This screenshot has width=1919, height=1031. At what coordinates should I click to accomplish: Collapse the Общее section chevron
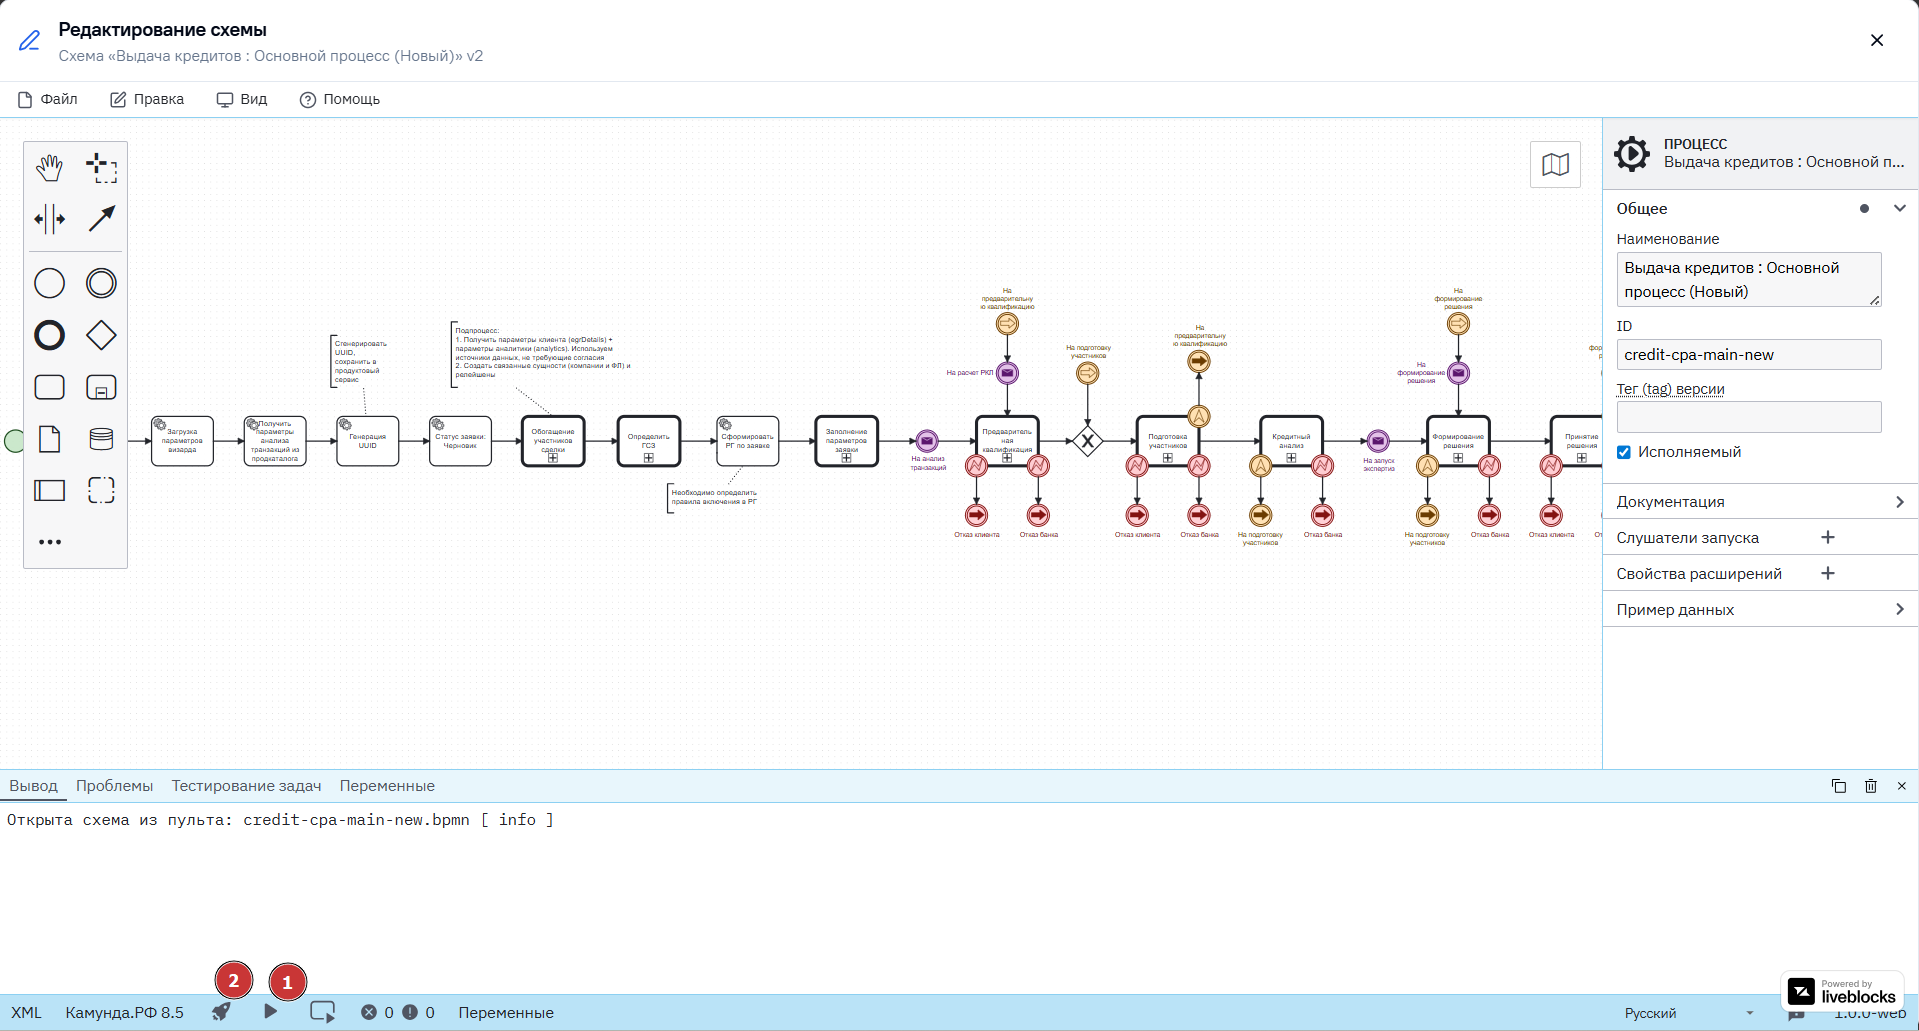(x=1900, y=208)
